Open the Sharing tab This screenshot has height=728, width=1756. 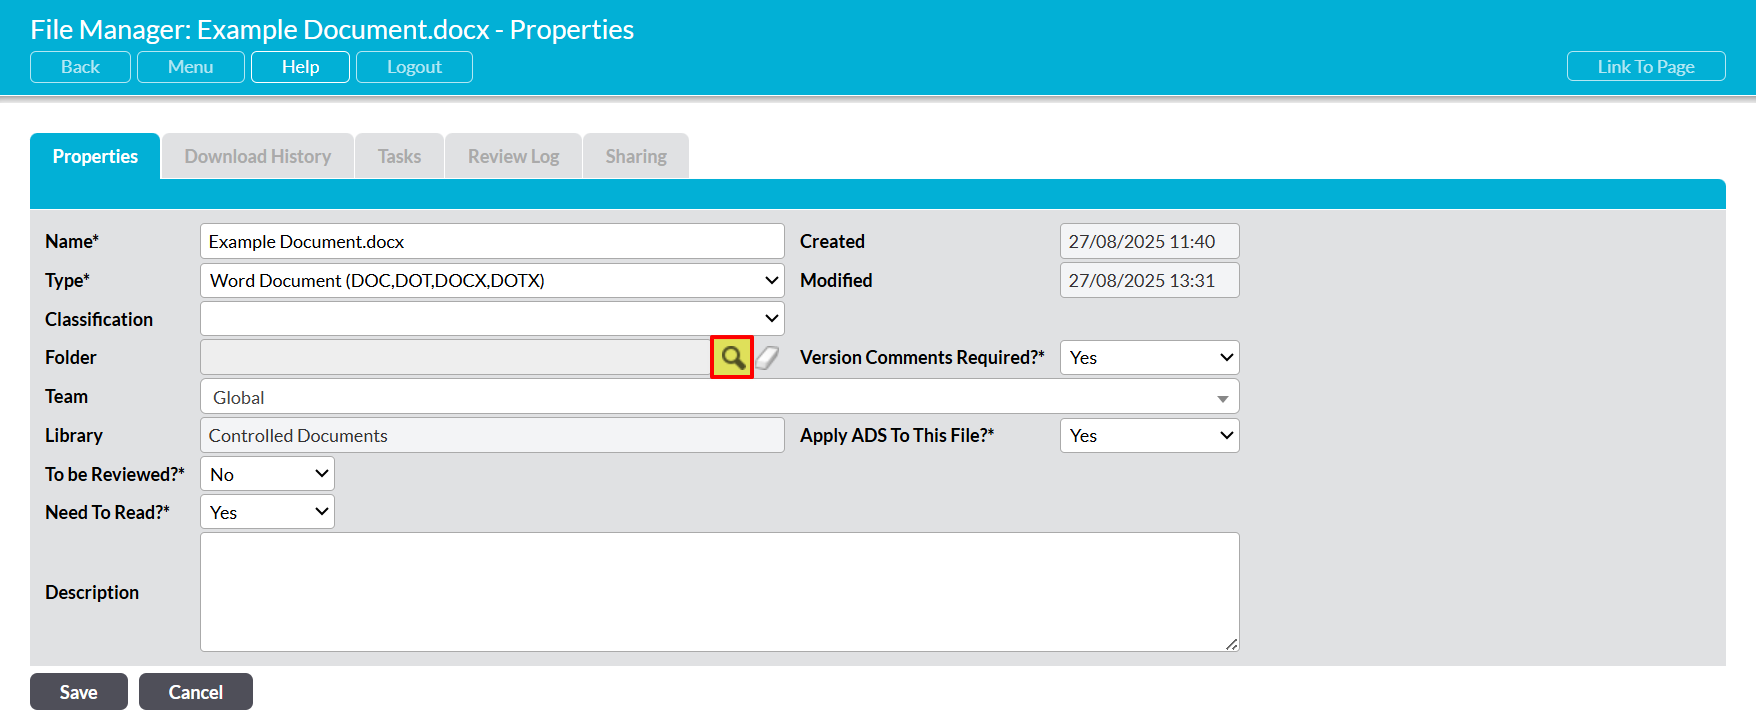tap(636, 157)
